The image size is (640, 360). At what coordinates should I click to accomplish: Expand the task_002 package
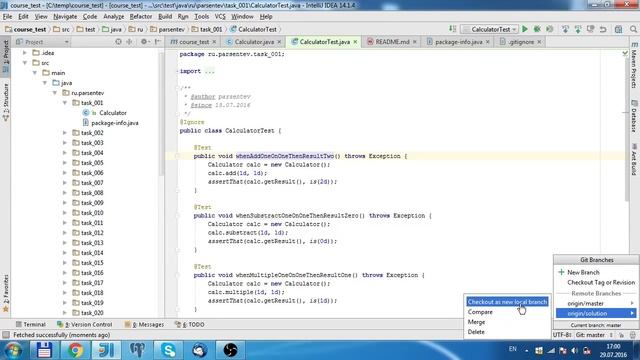65,133
